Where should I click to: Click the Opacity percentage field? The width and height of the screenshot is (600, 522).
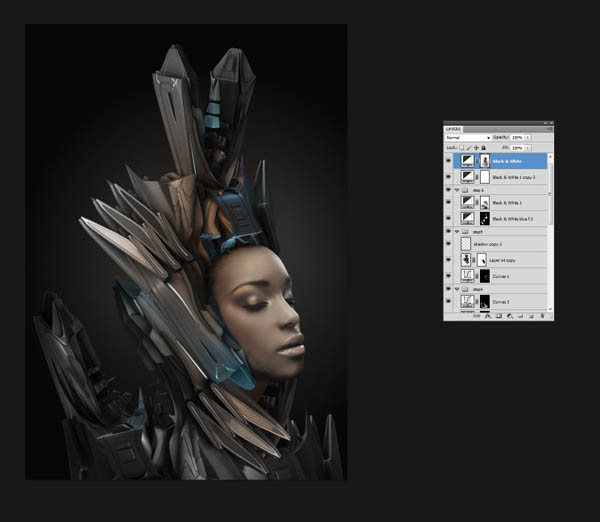coord(517,137)
